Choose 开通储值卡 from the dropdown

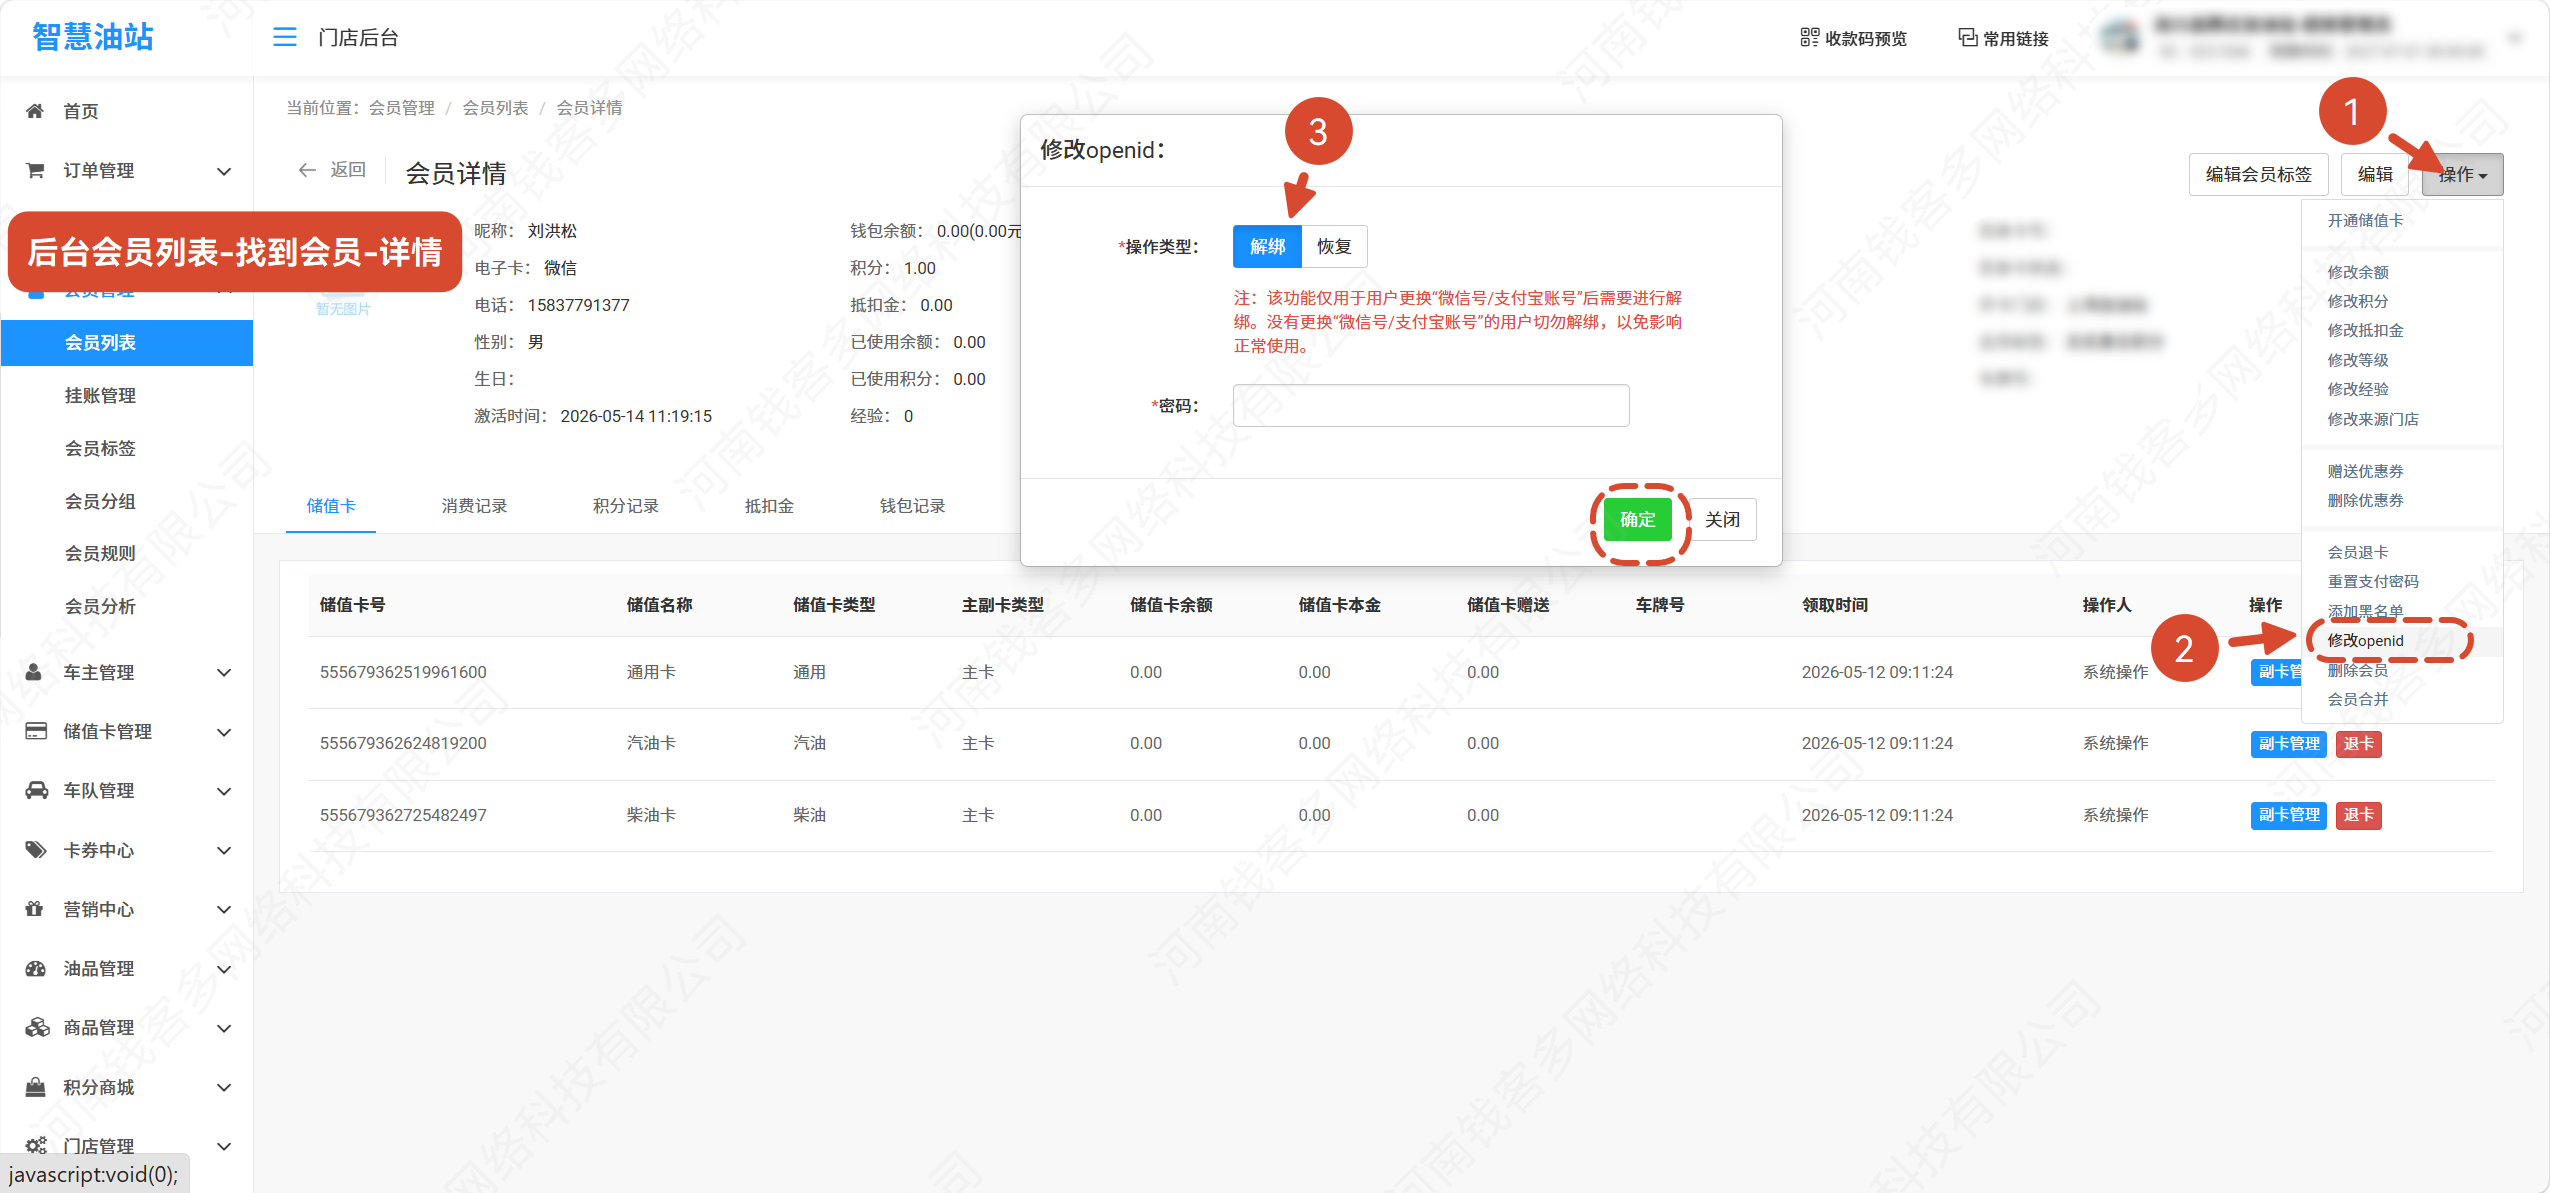(2366, 220)
